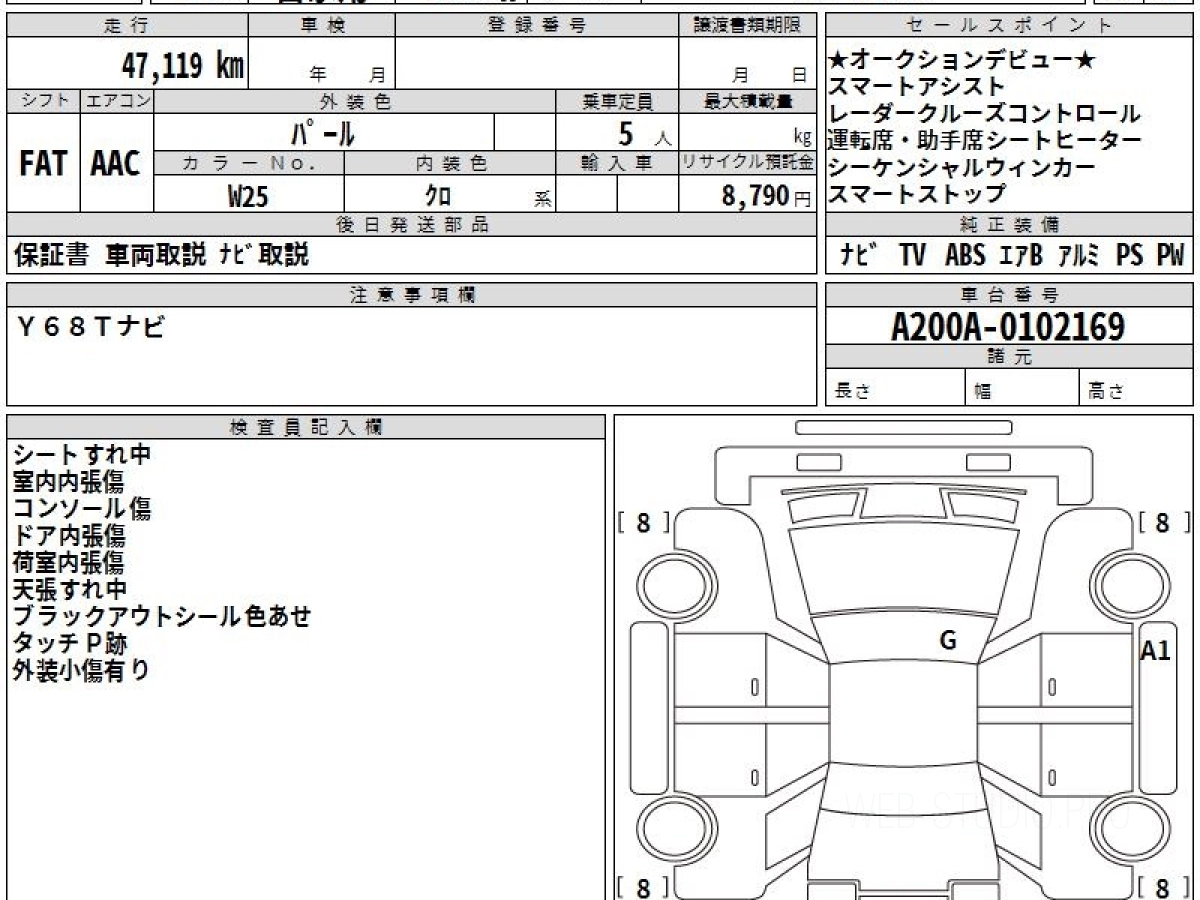
Task: Click the 純正装備 header
Action: pyautogui.click(x=1009, y=225)
